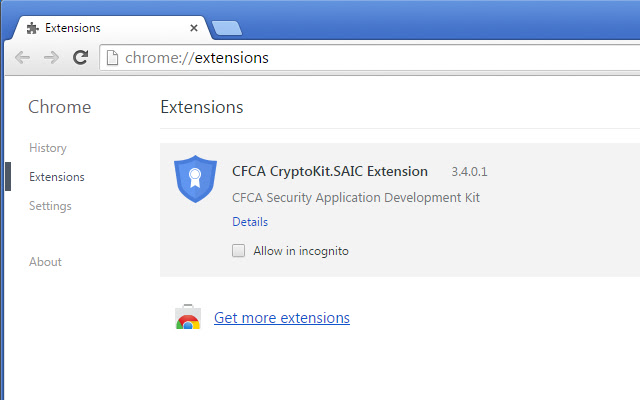Click the Chrome Web Store icon
640x400 pixels.
[x=187, y=318]
